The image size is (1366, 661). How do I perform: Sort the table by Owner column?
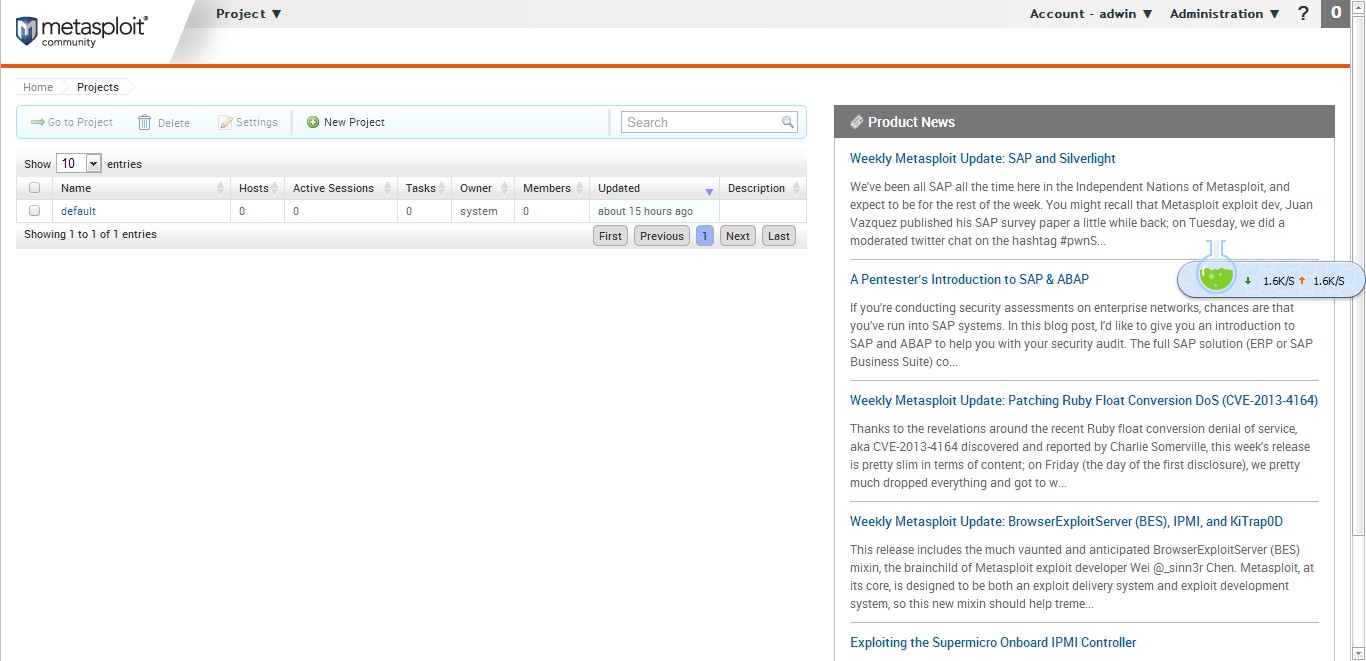point(483,188)
